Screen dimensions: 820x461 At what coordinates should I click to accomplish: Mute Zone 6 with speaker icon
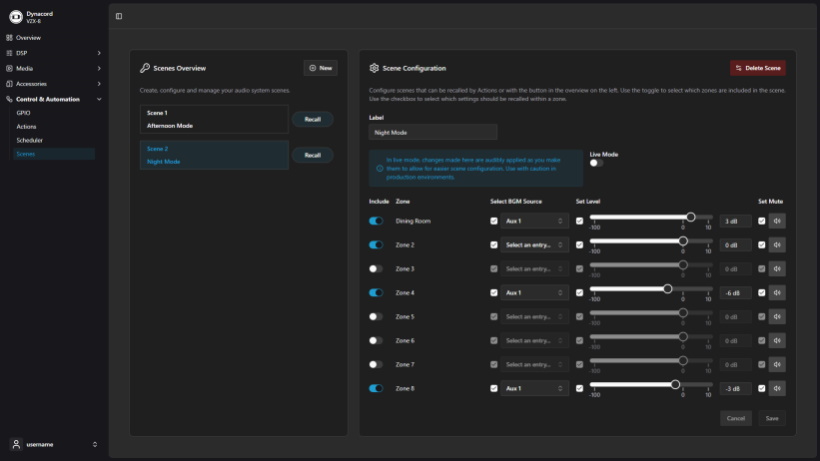point(777,340)
